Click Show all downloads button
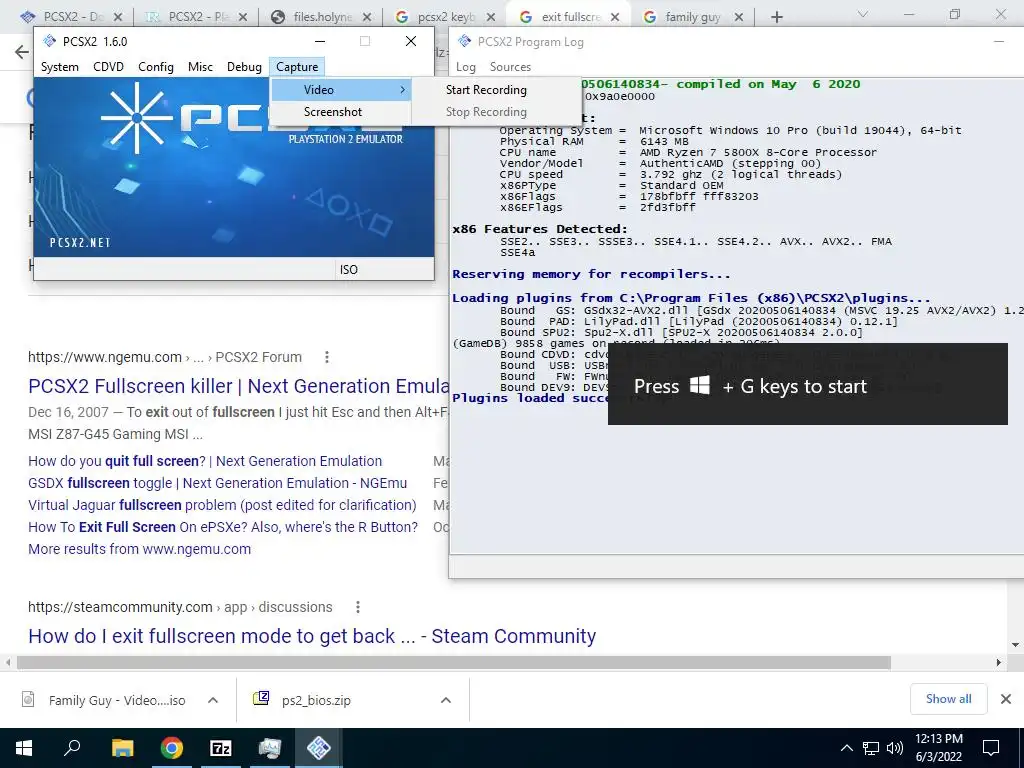This screenshot has height=768, width=1024. pos(948,699)
